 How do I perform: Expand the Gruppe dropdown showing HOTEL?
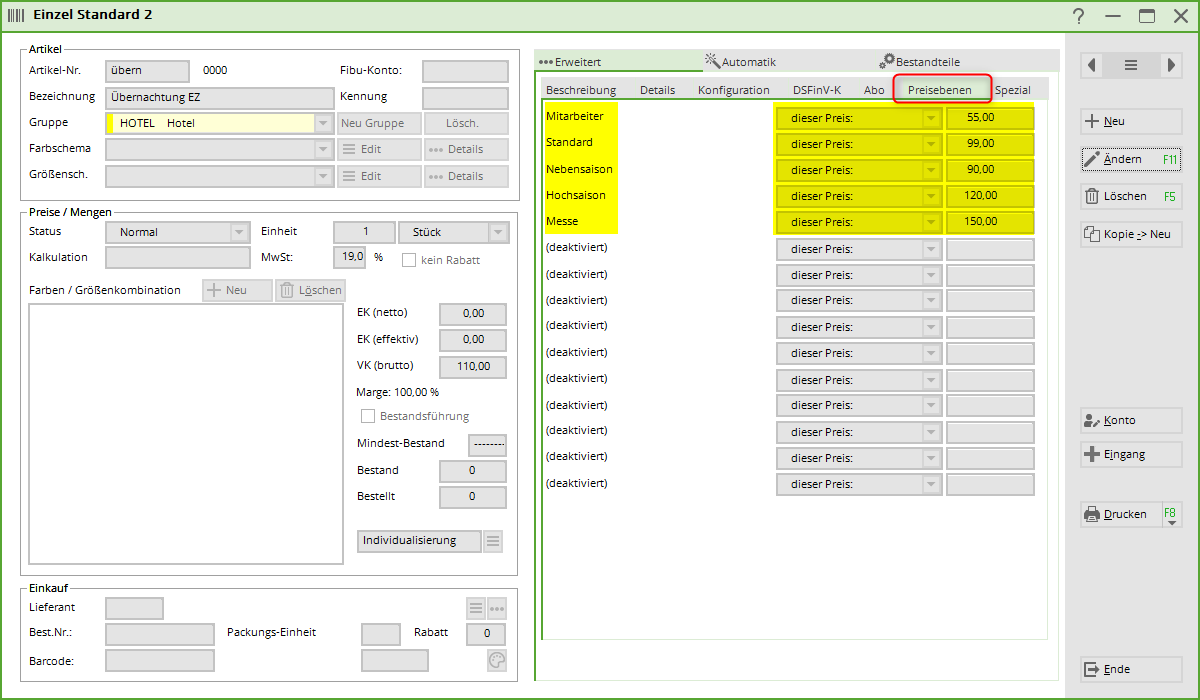pyautogui.click(x=322, y=123)
